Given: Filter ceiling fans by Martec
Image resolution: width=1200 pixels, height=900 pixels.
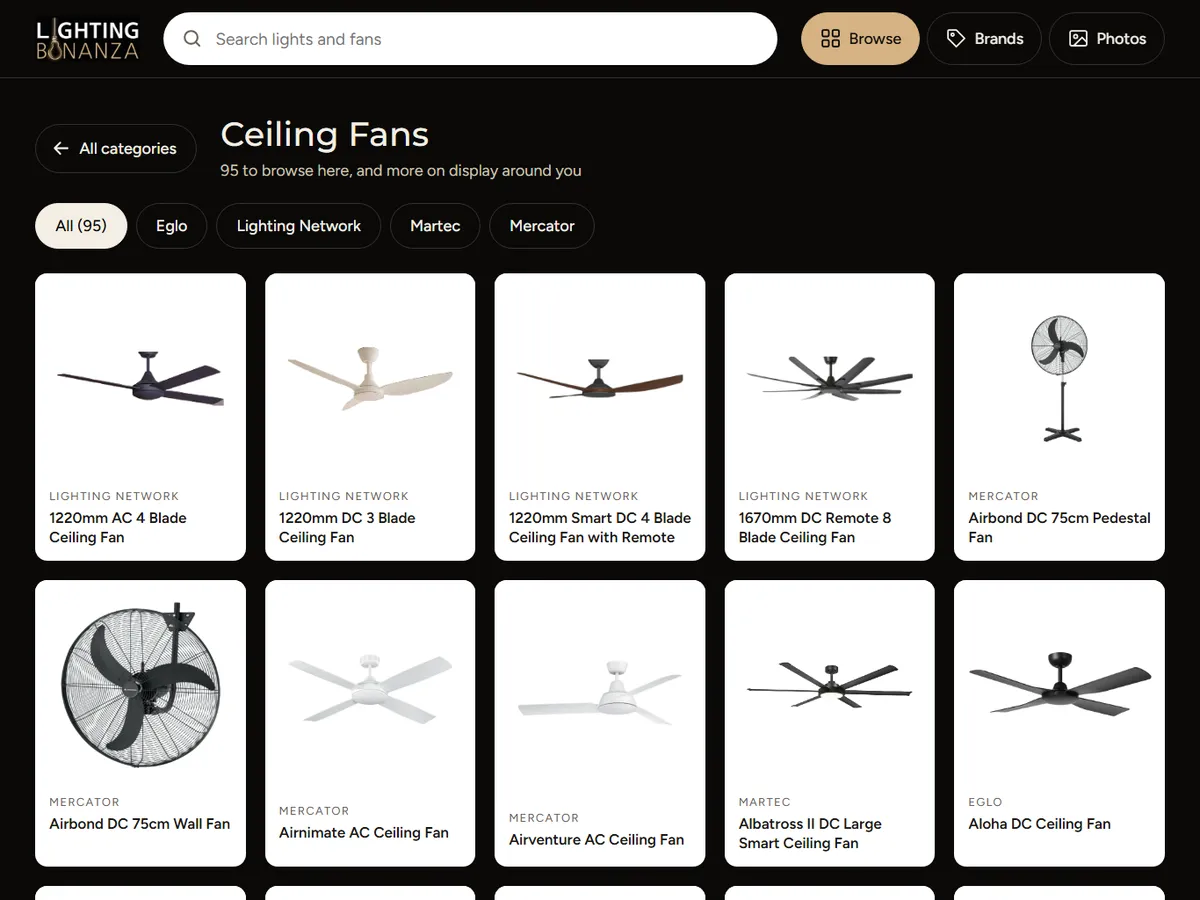Looking at the screenshot, I should pyautogui.click(x=435, y=226).
